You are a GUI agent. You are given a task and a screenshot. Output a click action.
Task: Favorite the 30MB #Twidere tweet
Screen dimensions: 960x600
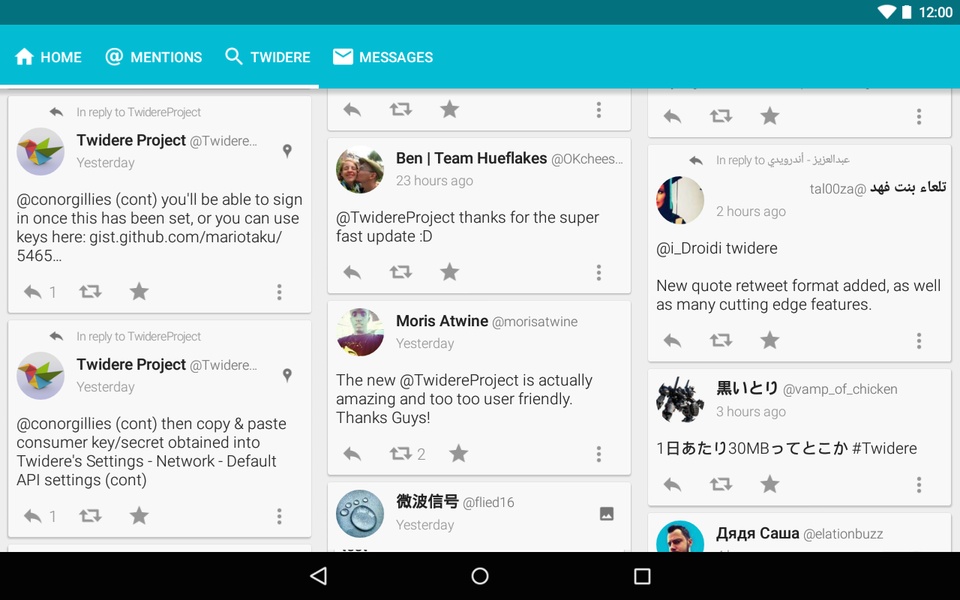pyautogui.click(x=770, y=484)
